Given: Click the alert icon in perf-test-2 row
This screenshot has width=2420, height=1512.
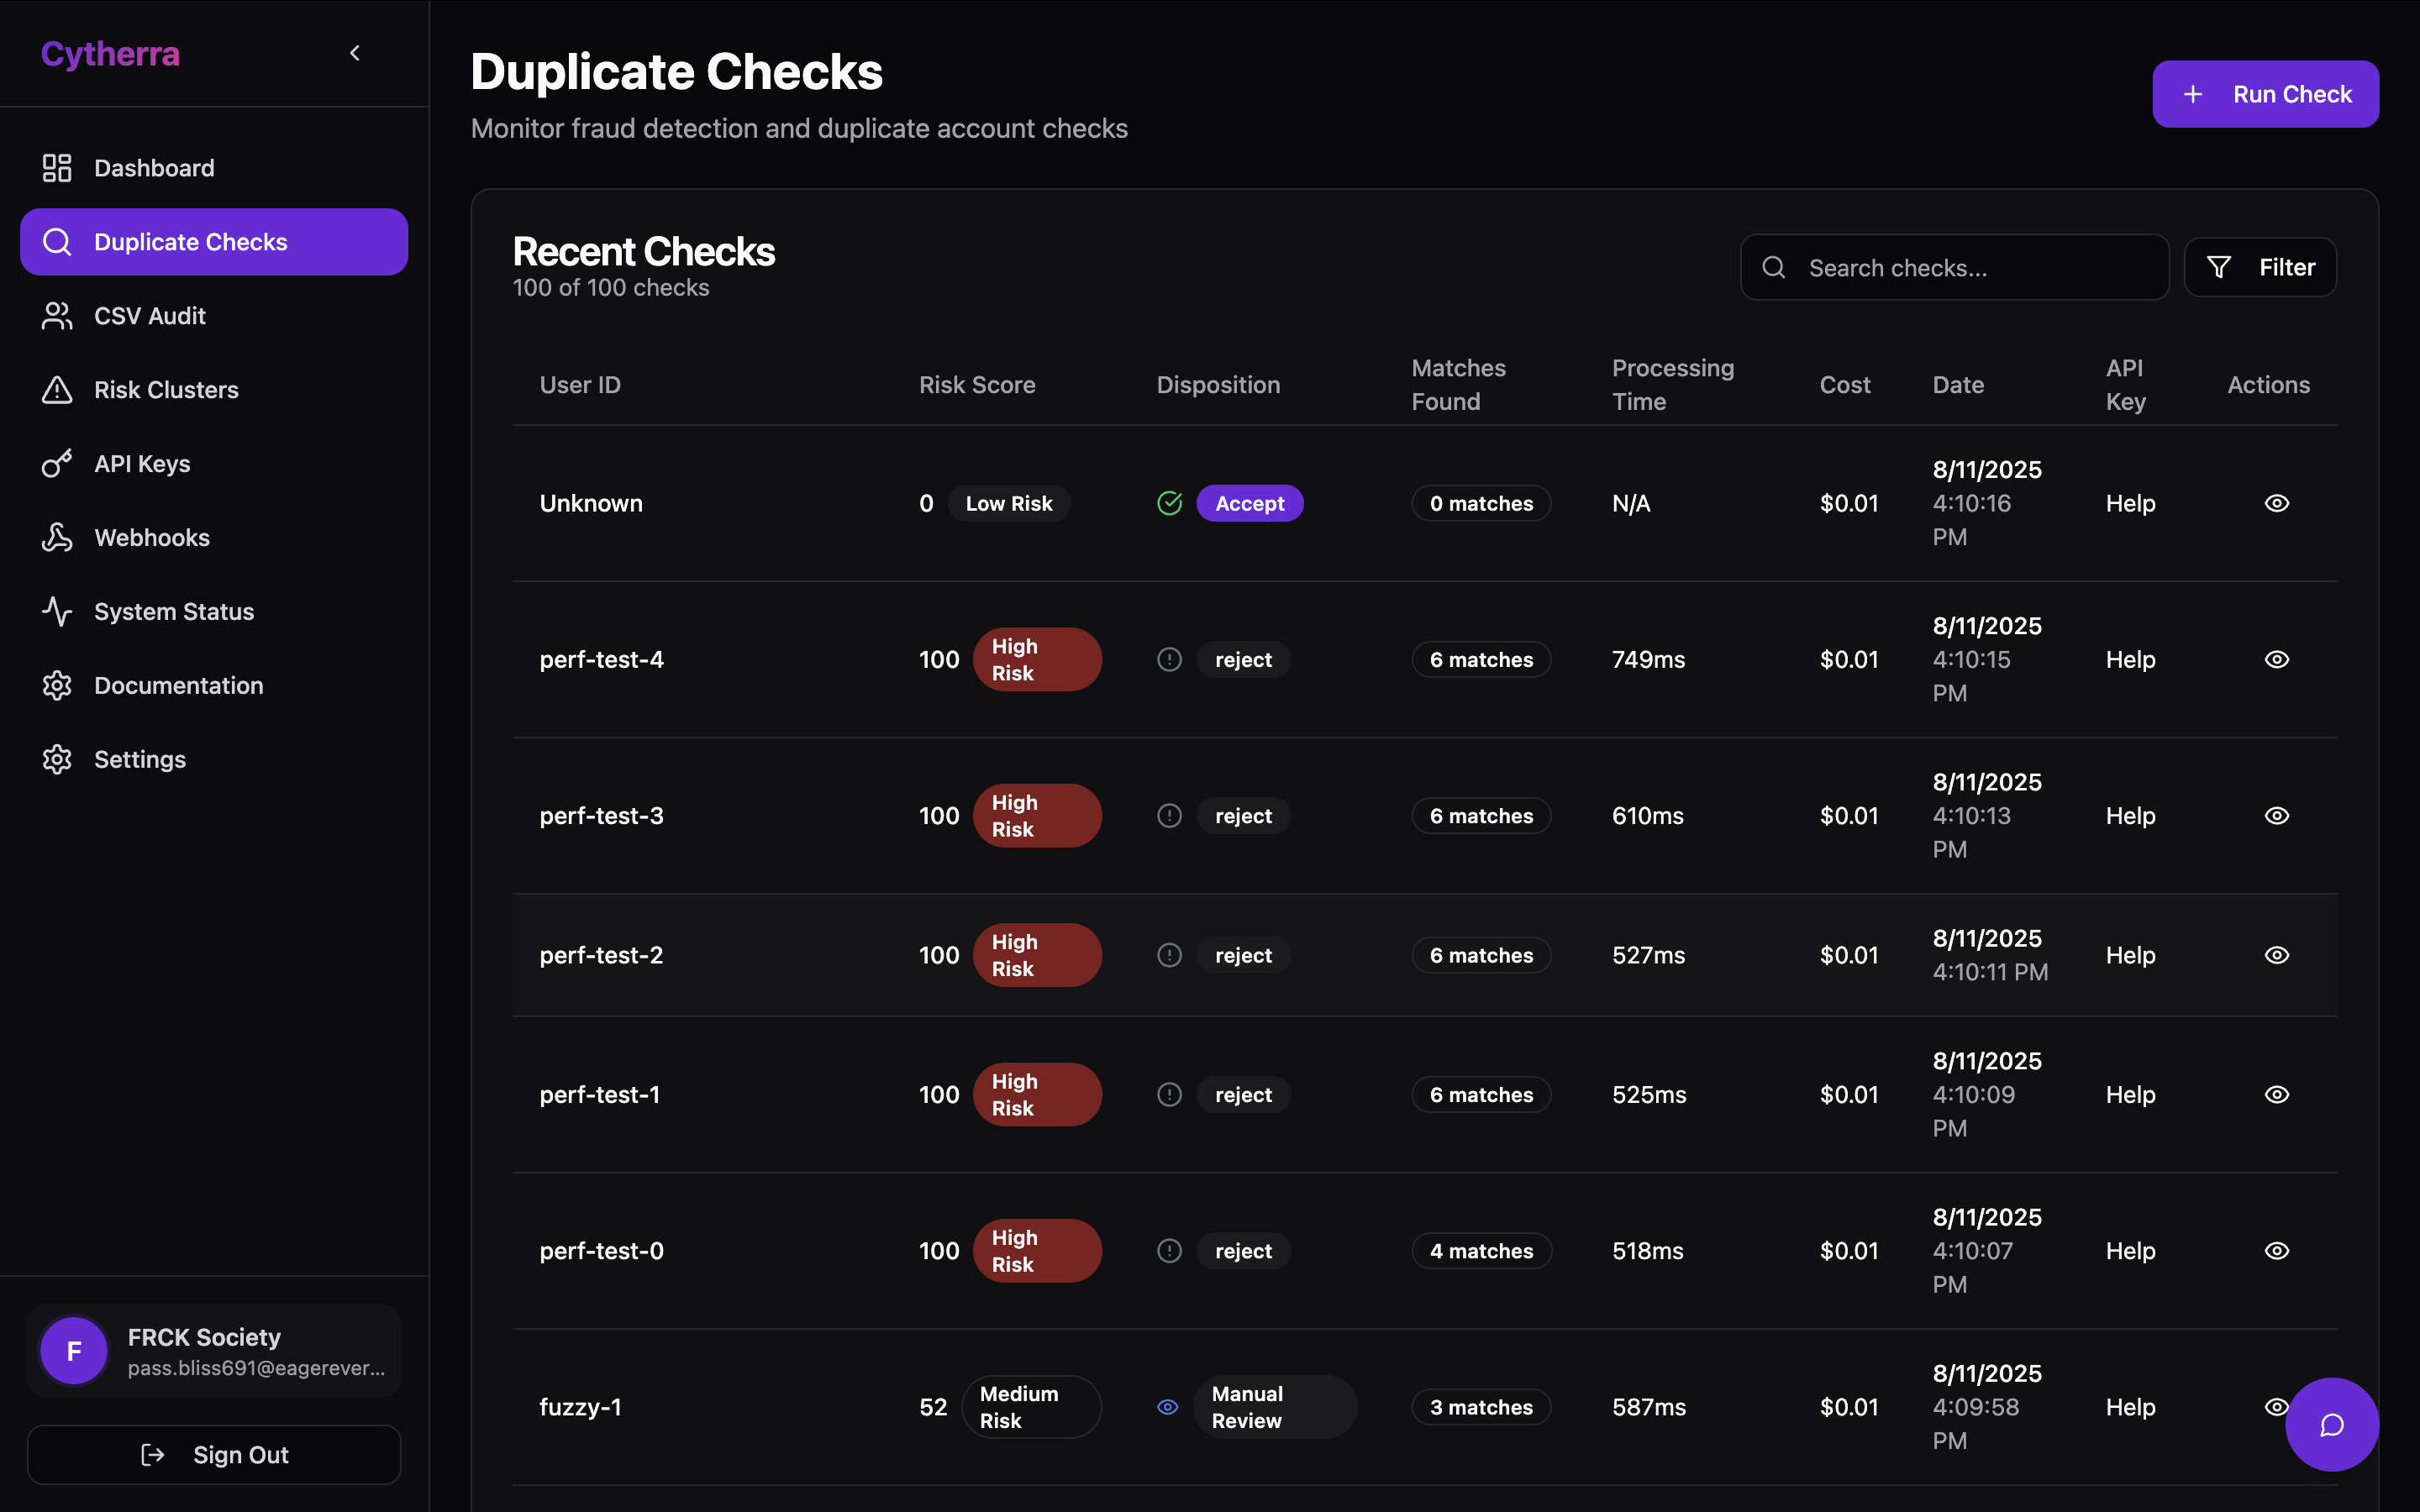Looking at the screenshot, I should pyautogui.click(x=1169, y=955).
